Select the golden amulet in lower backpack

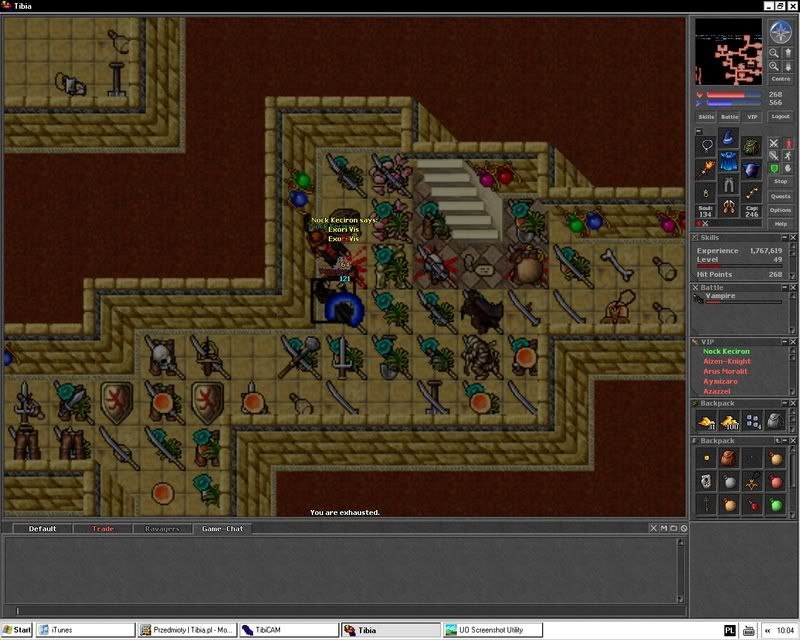[x=753, y=482]
